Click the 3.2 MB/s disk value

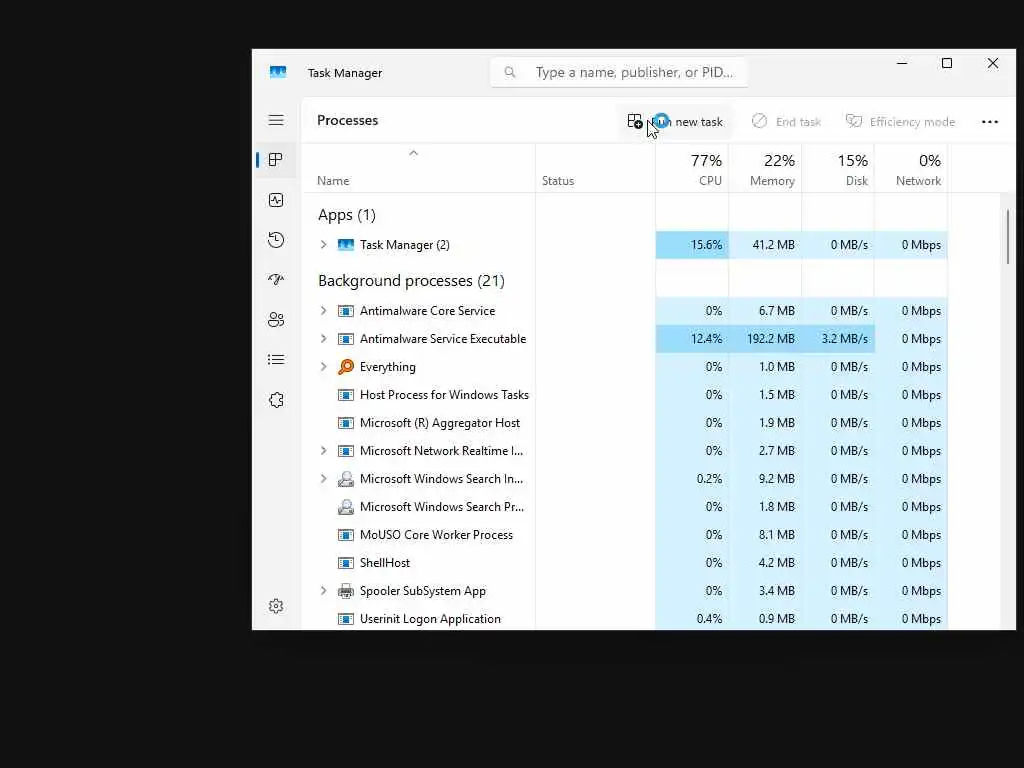[844, 339]
